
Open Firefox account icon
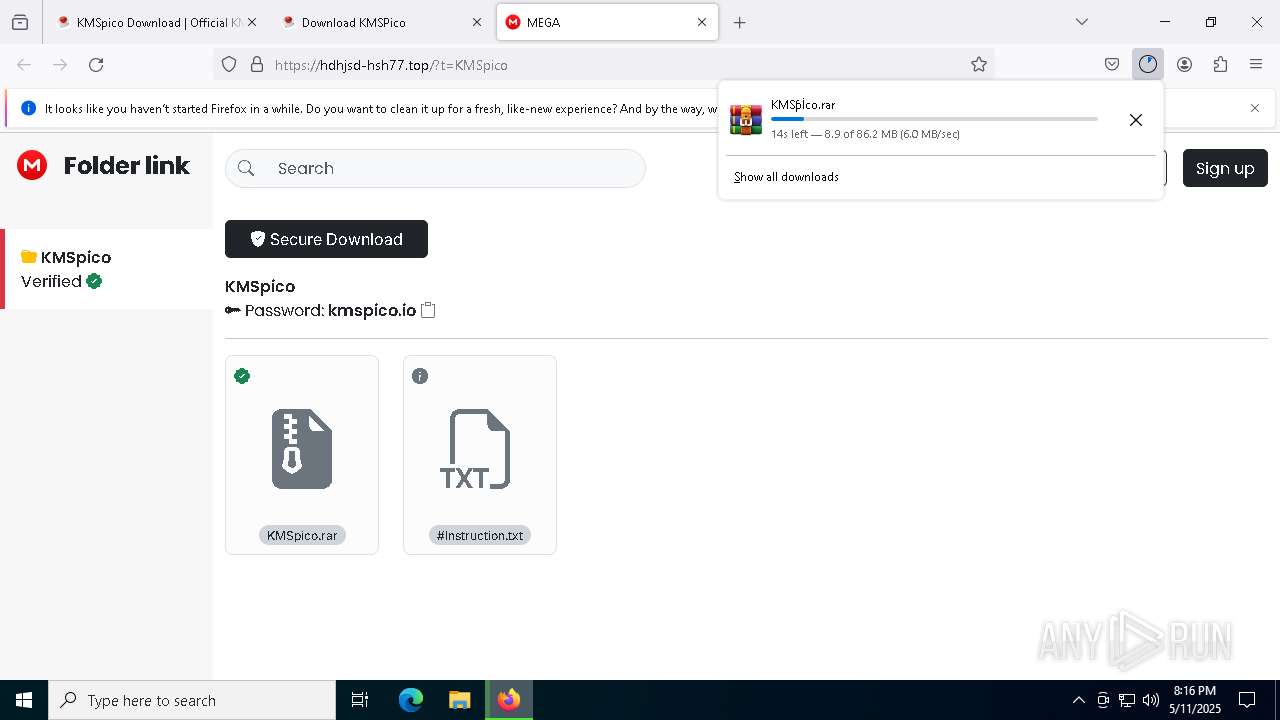click(x=1184, y=65)
